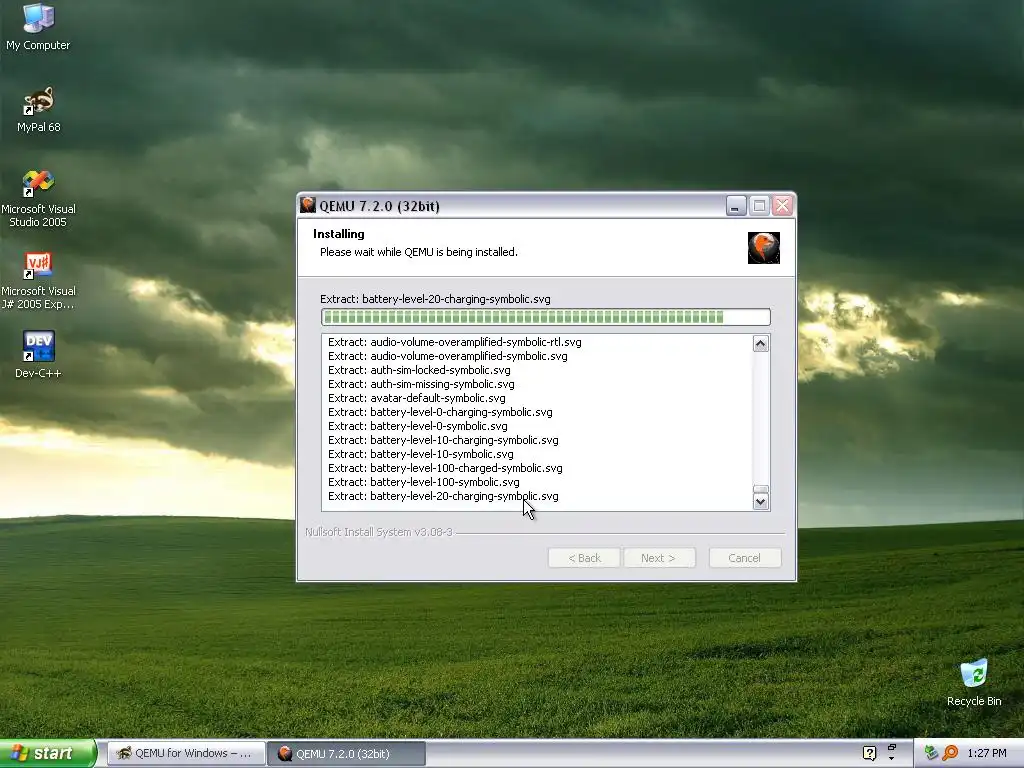Viewport: 1024px width, 768px height.
Task: Click the help question-mark tray icon
Action: (x=869, y=753)
